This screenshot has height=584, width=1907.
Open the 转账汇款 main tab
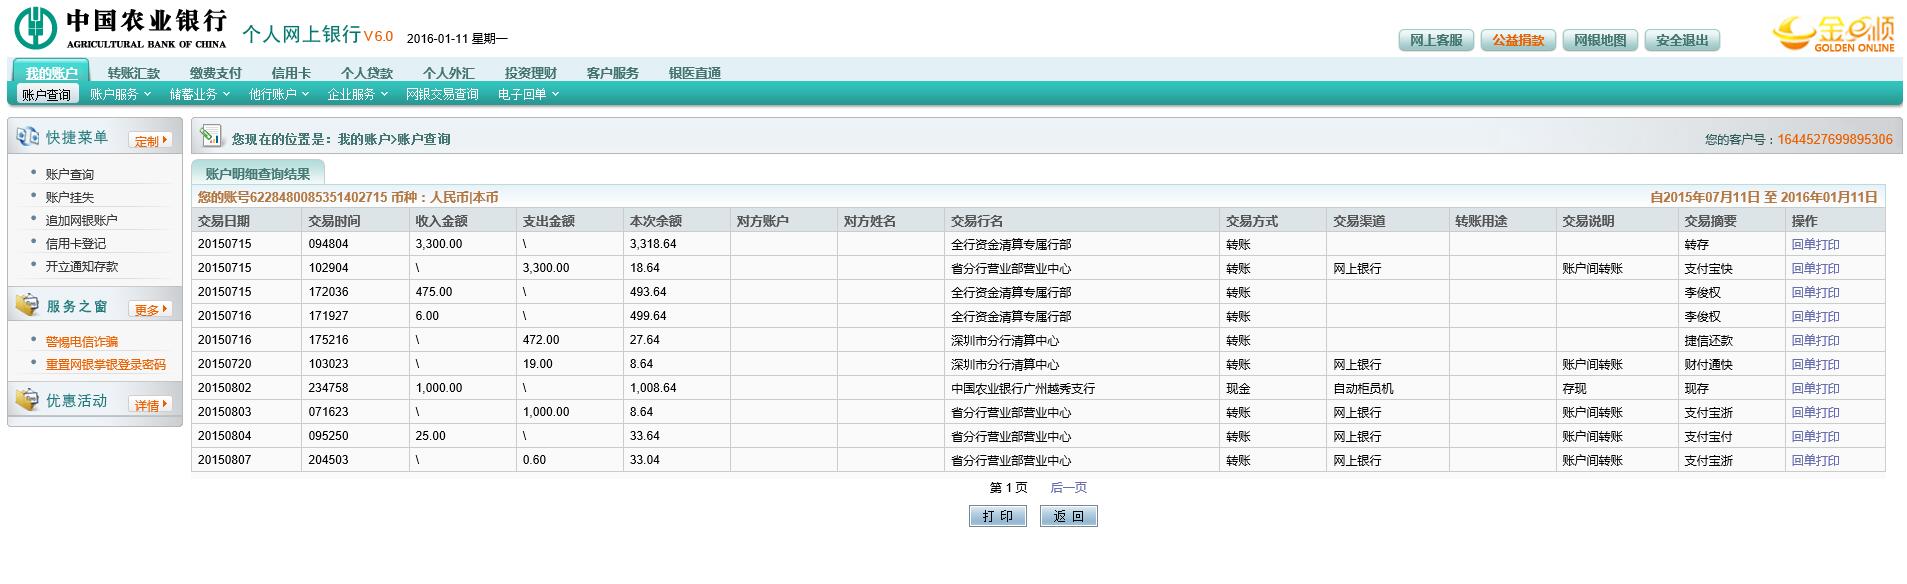[134, 73]
